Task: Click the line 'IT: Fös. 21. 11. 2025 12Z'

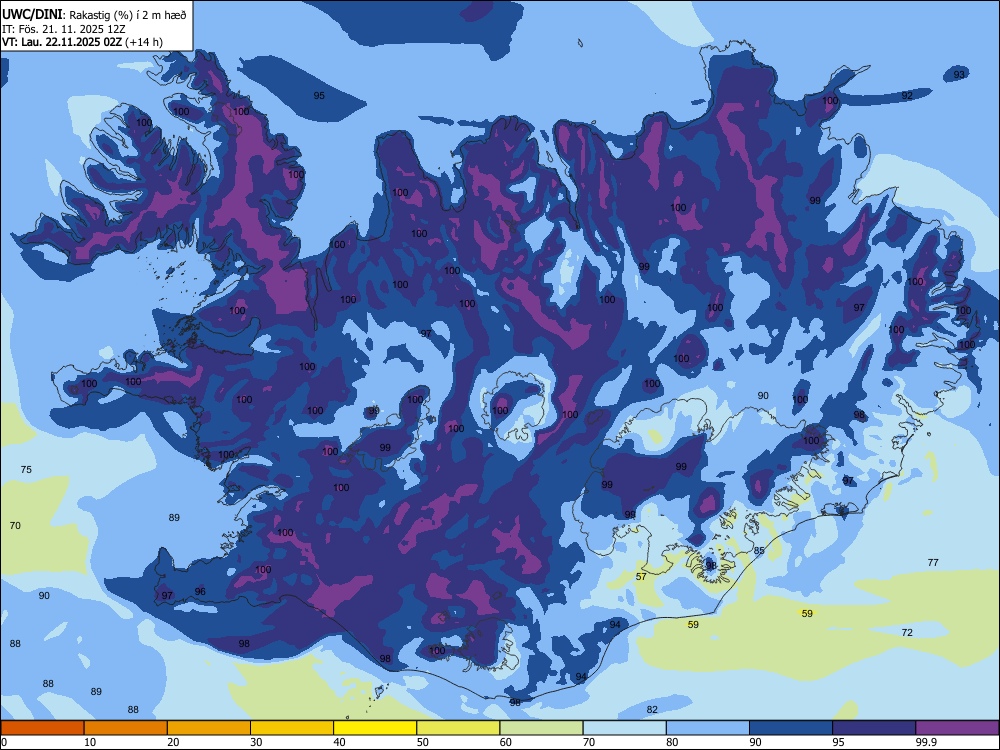Action: pos(64,29)
